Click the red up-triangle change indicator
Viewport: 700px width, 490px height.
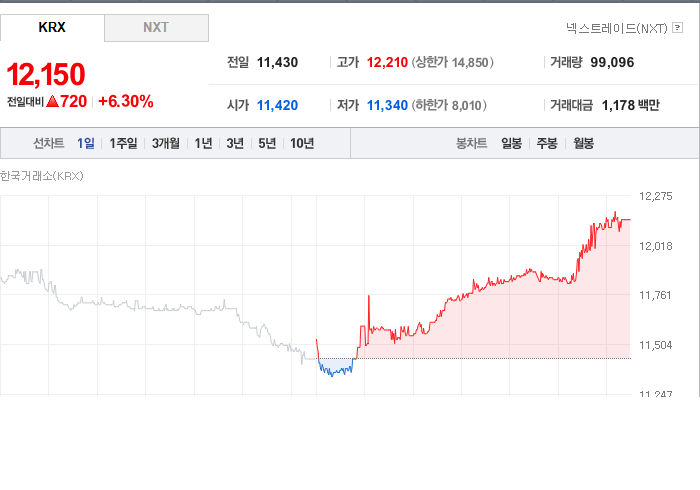[53, 101]
